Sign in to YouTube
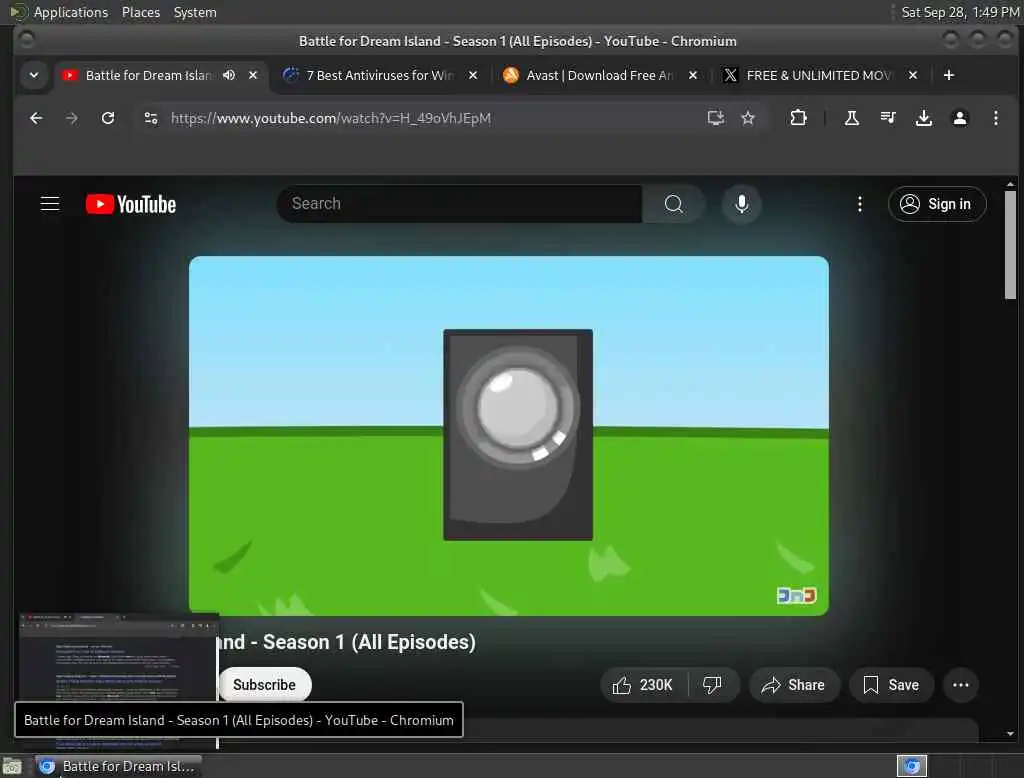The width and height of the screenshot is (1024, 778). tap(936, 204)
